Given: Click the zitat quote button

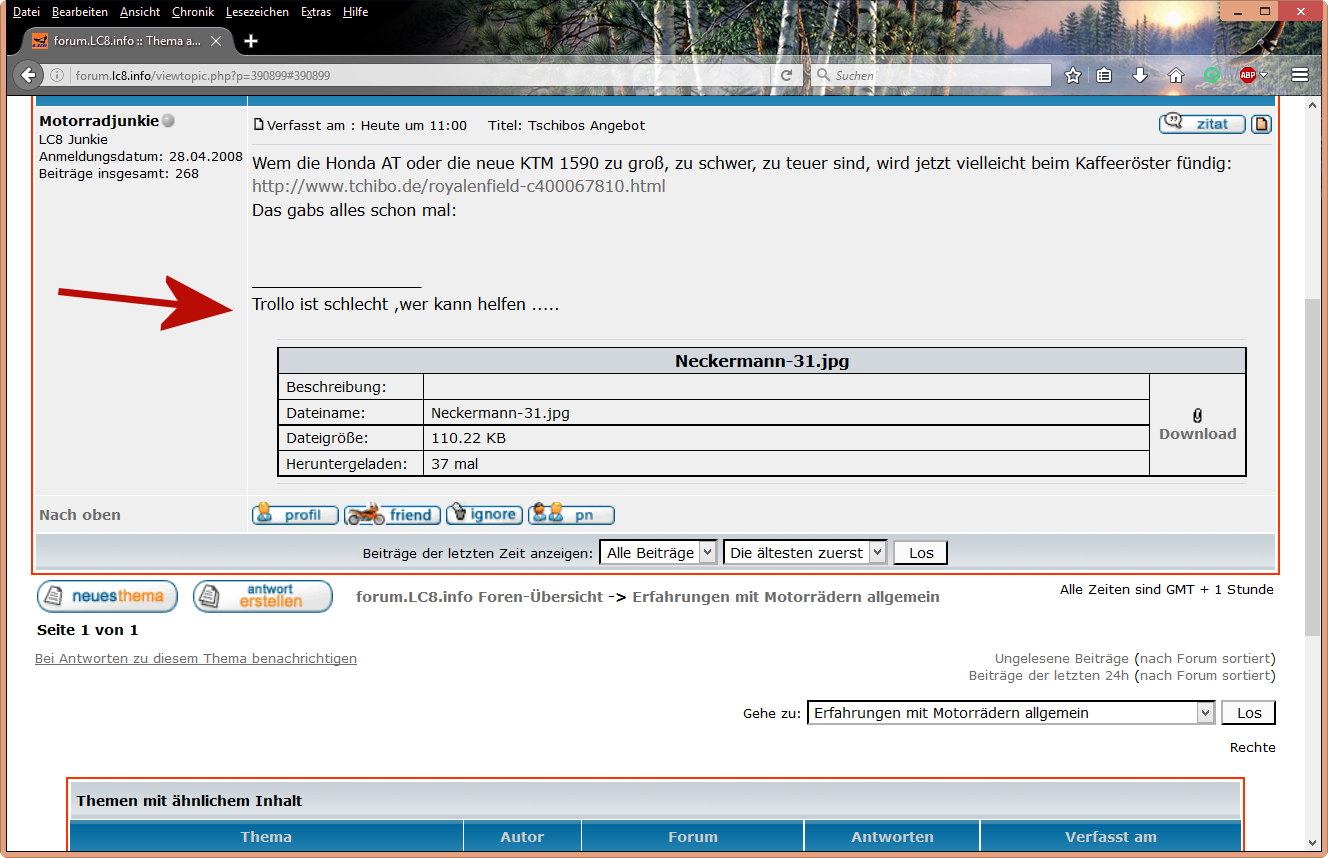Looking at the screenshot, I should click(x=1202, y=124).
